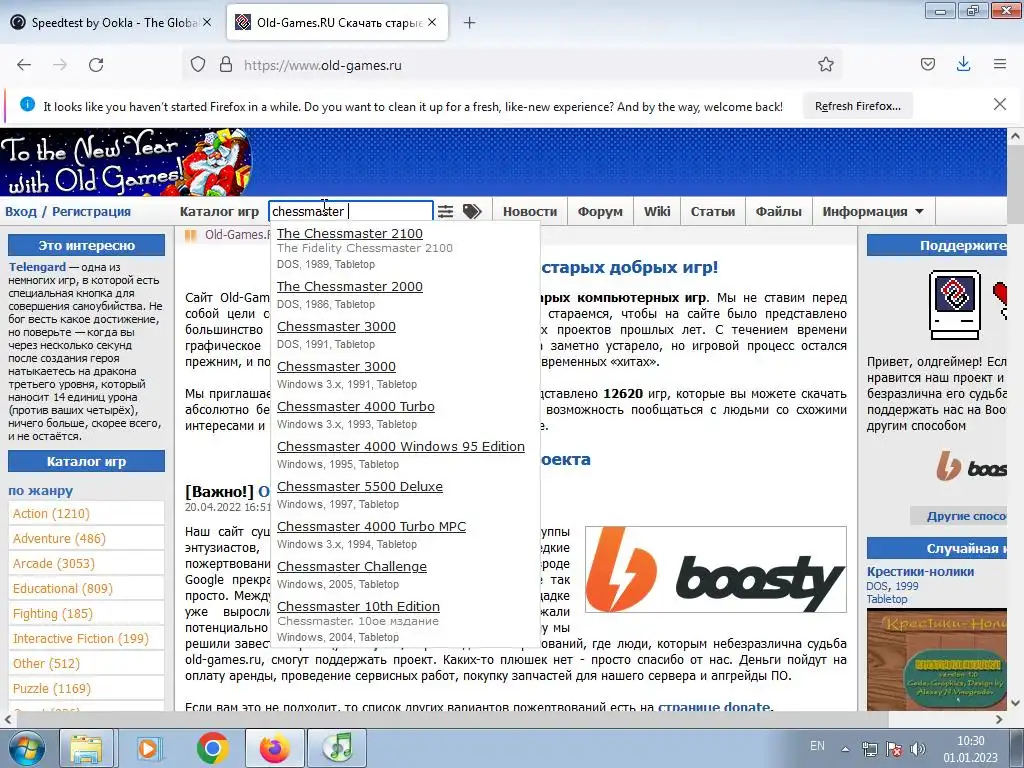Image resolution: width=1024 pixels, height=768 pixels.
Task: Open Action (1210) genre
Action: pyautogui.click(x=51, y=513)
